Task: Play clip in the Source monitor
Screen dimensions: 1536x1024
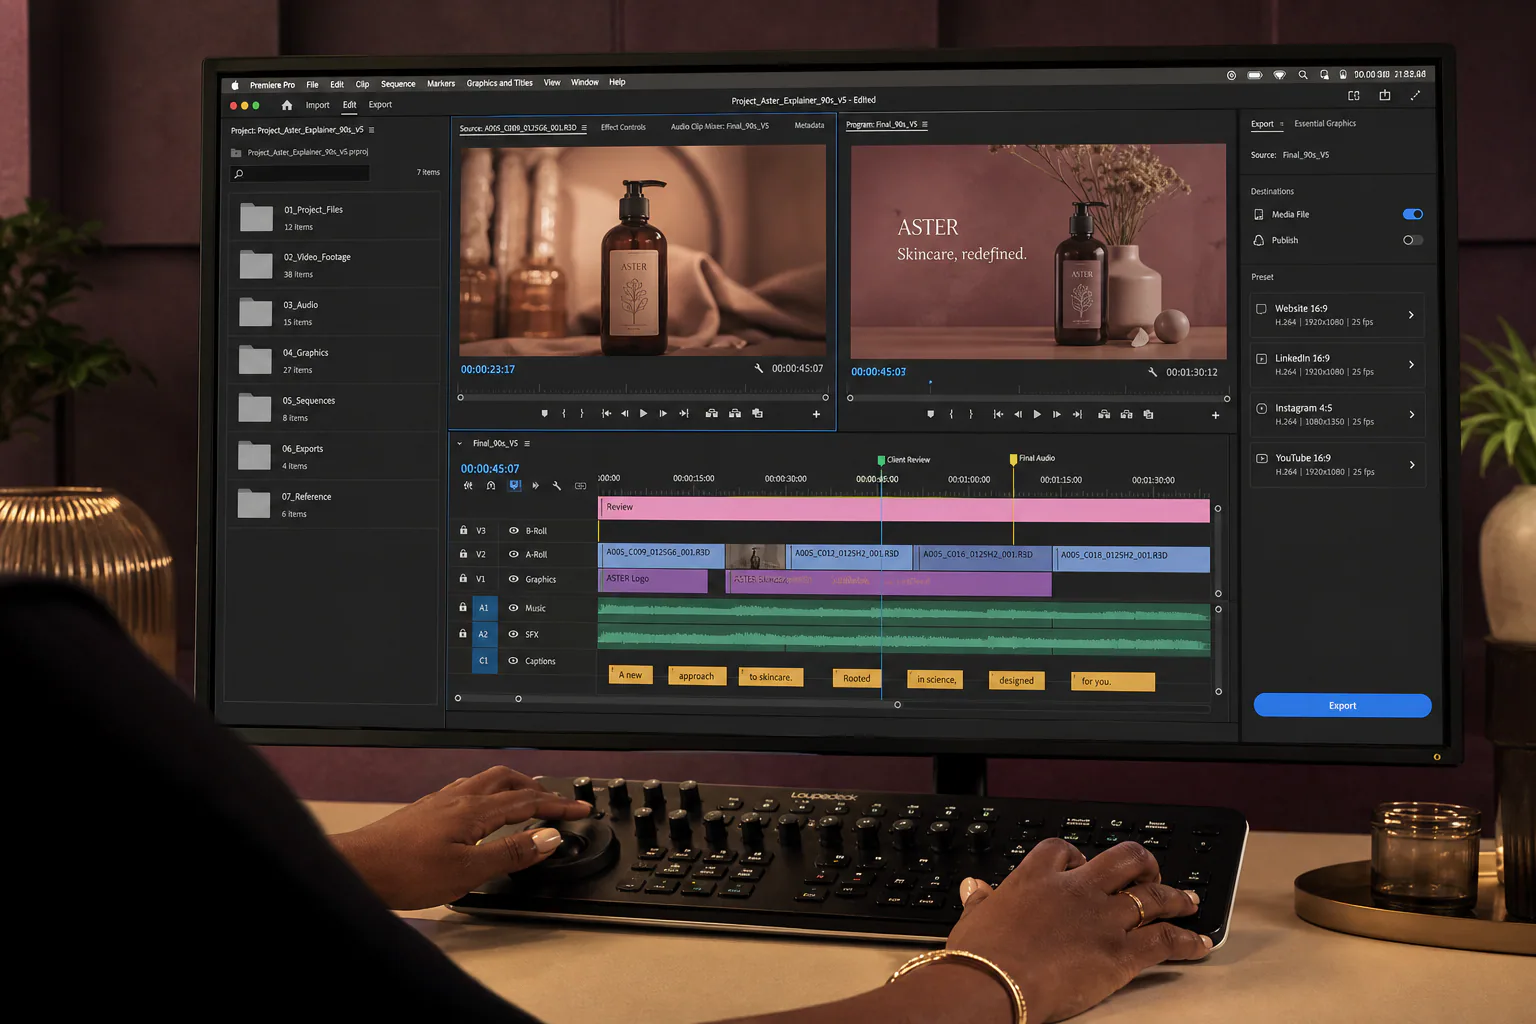Action: [x=643, y=413]
